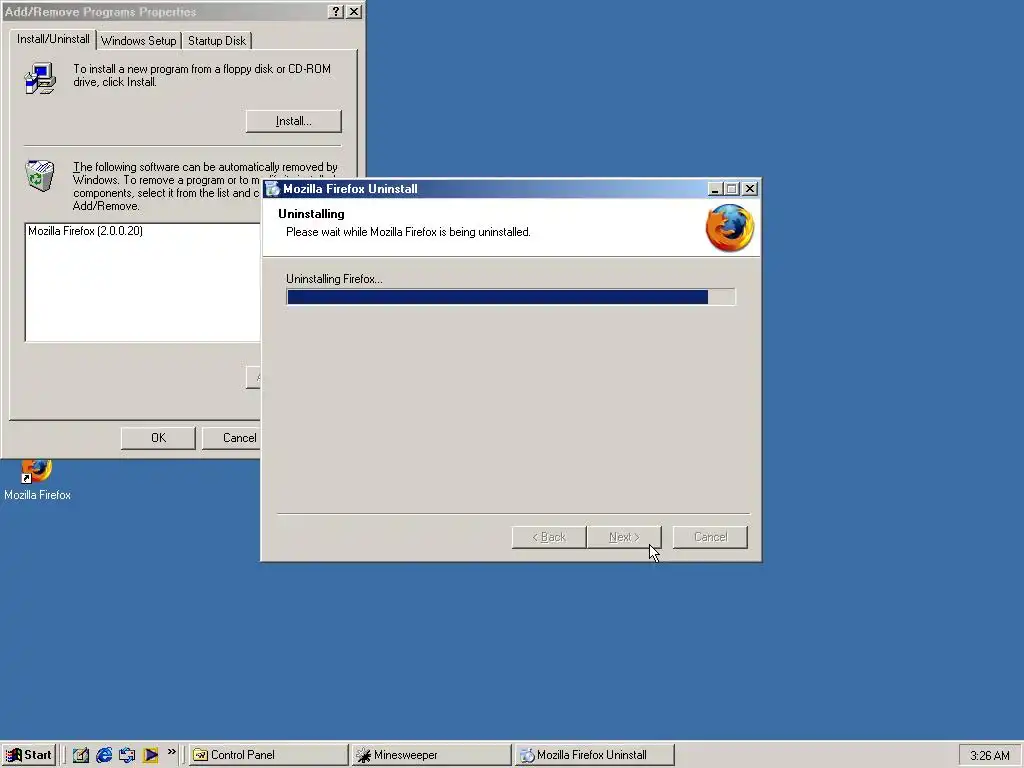
Task: Open the Mozilla Firefox desktop shortcut
Action: 37,481
